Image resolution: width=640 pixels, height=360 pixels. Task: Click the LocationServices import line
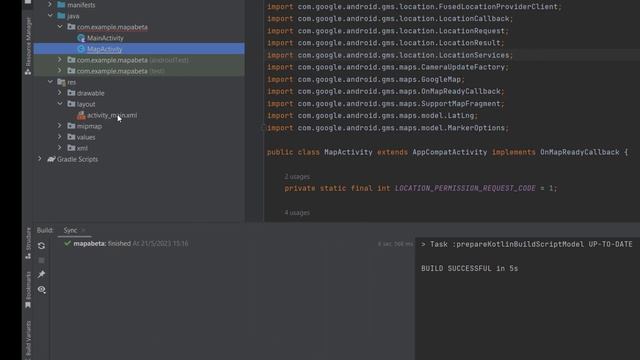pyautogui.click(x=390, y=55)
